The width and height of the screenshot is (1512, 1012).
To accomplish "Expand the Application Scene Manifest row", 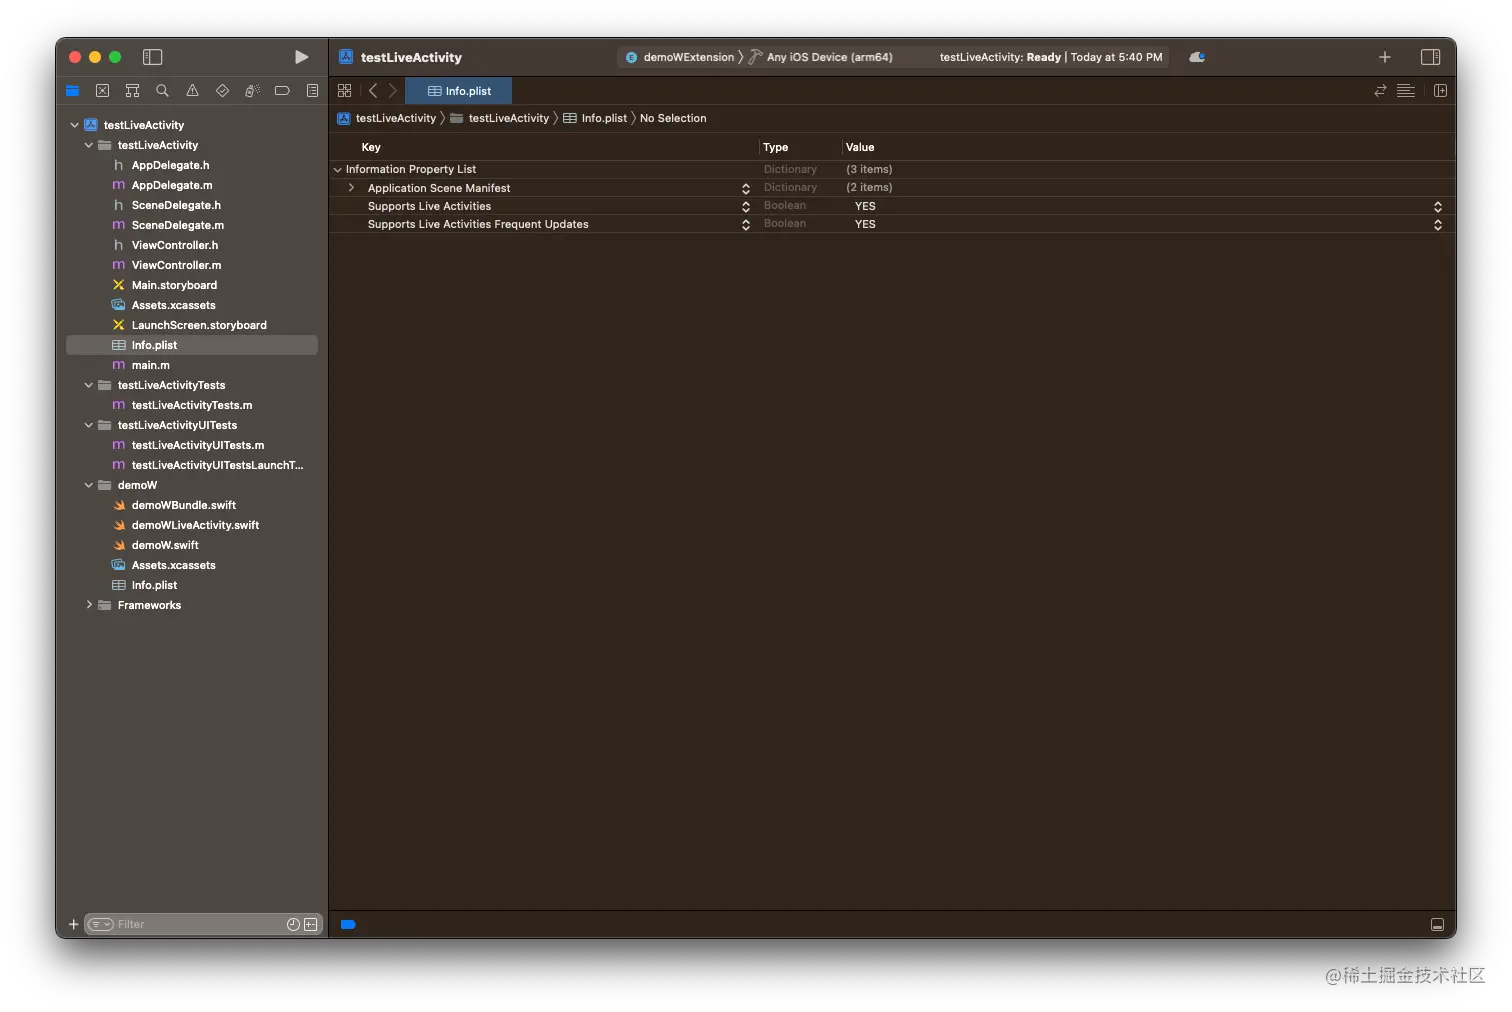I will [x=351, y=188].
